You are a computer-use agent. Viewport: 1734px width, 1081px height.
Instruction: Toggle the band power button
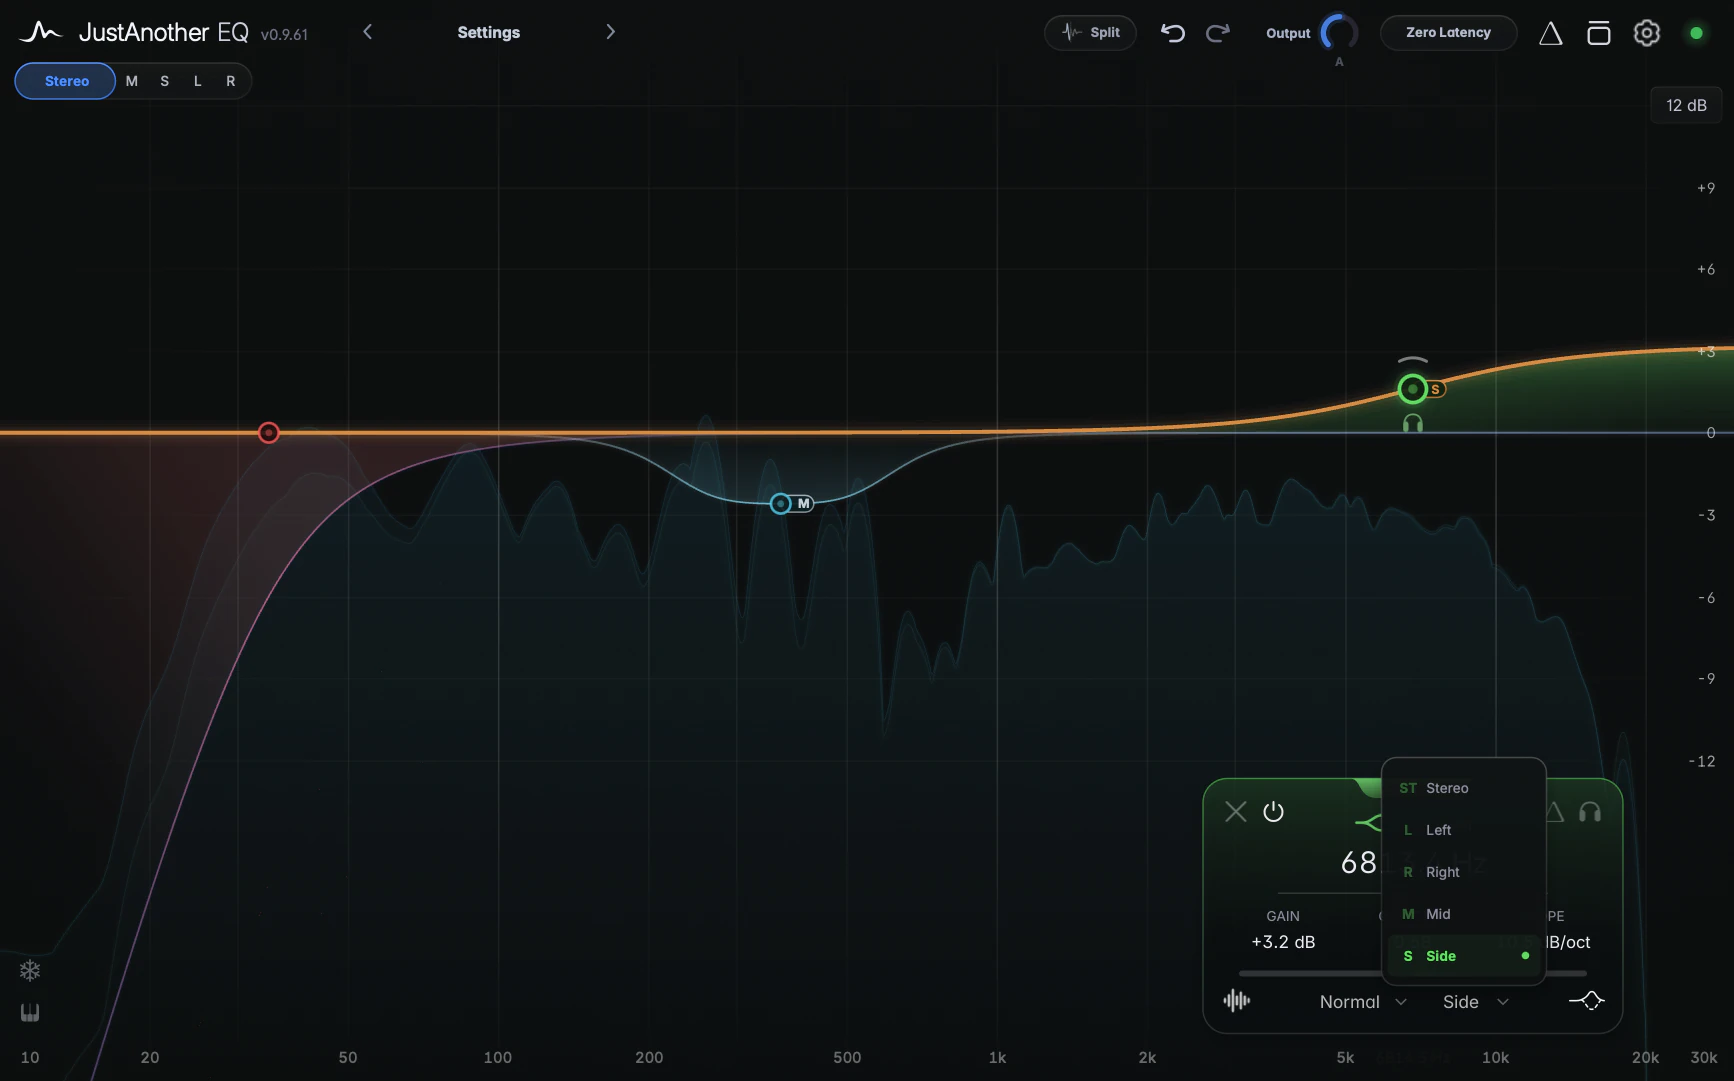[x=1273, y=811]
